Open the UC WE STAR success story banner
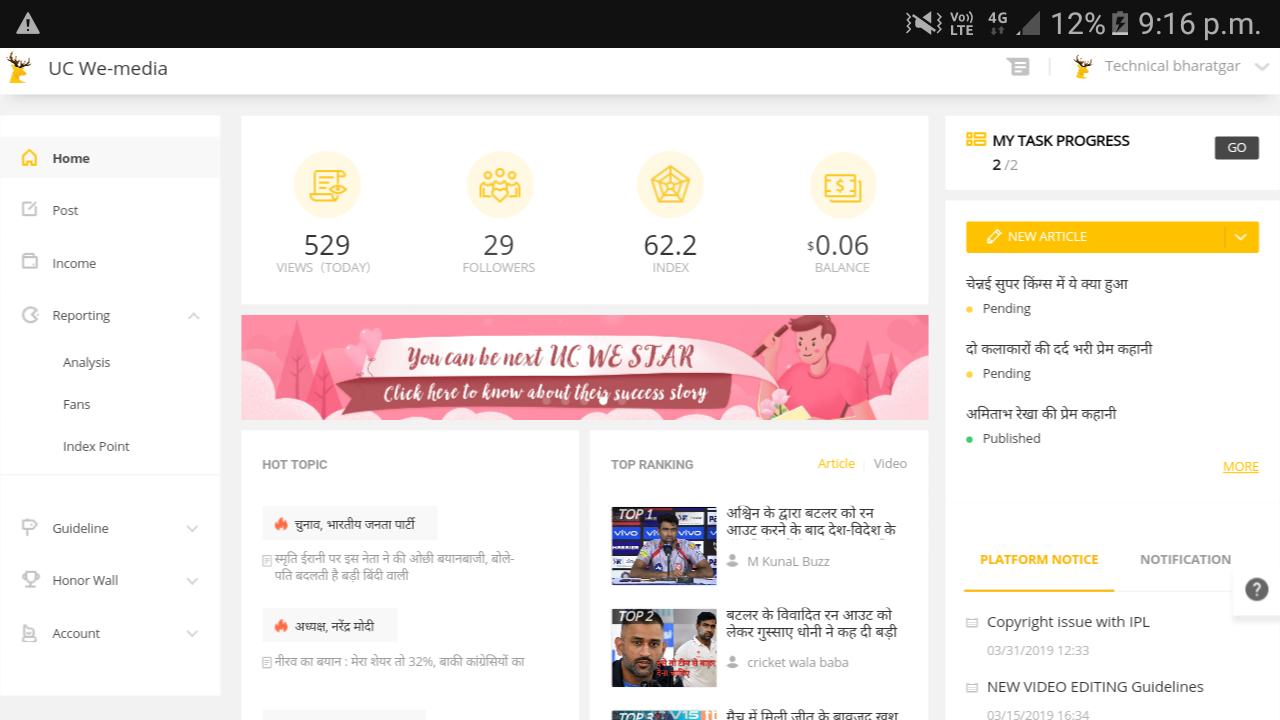This screenshot has height=720, width=1280. [x=584, y=367]
